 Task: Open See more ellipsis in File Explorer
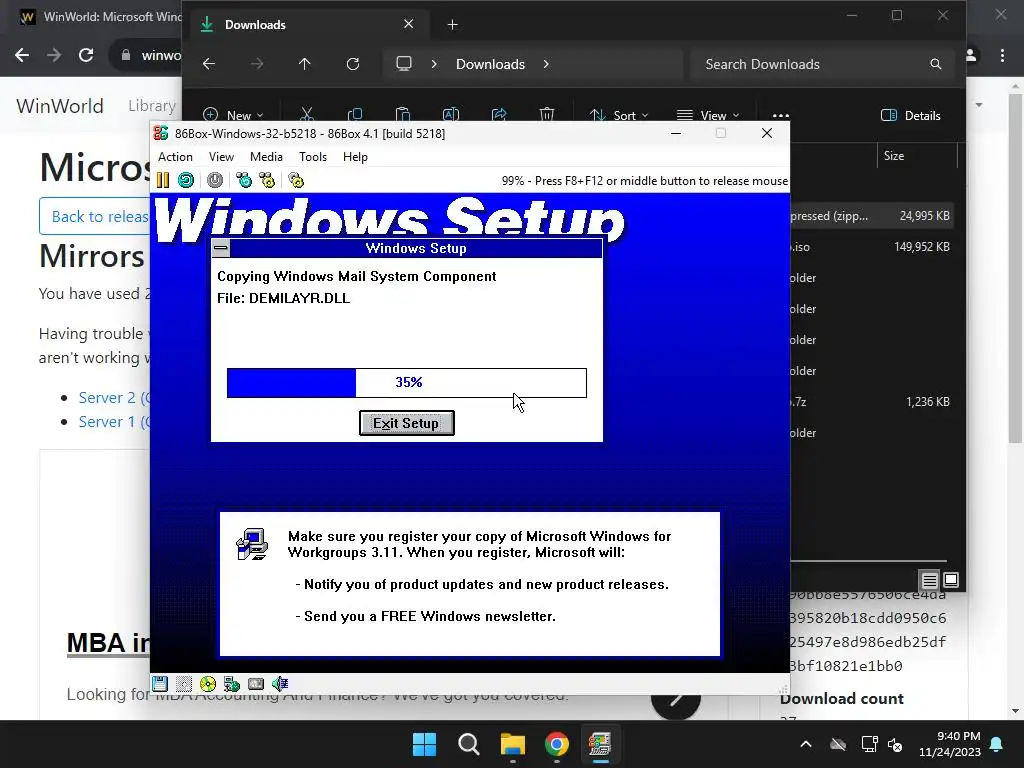pos(780,115)
